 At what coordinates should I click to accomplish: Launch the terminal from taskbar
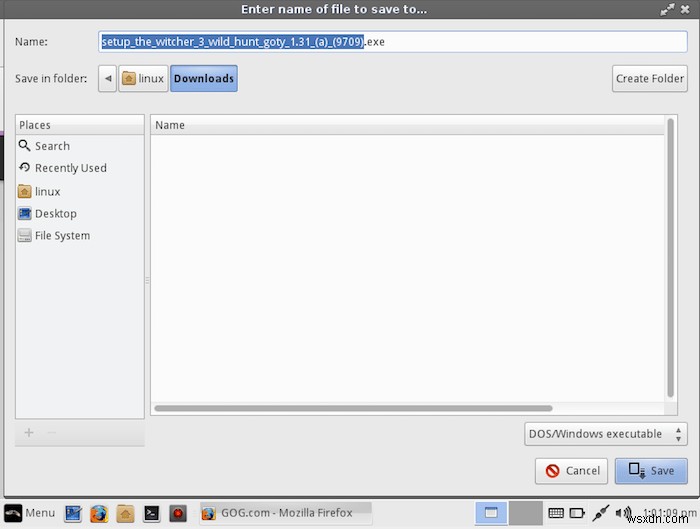pos(152,513)
